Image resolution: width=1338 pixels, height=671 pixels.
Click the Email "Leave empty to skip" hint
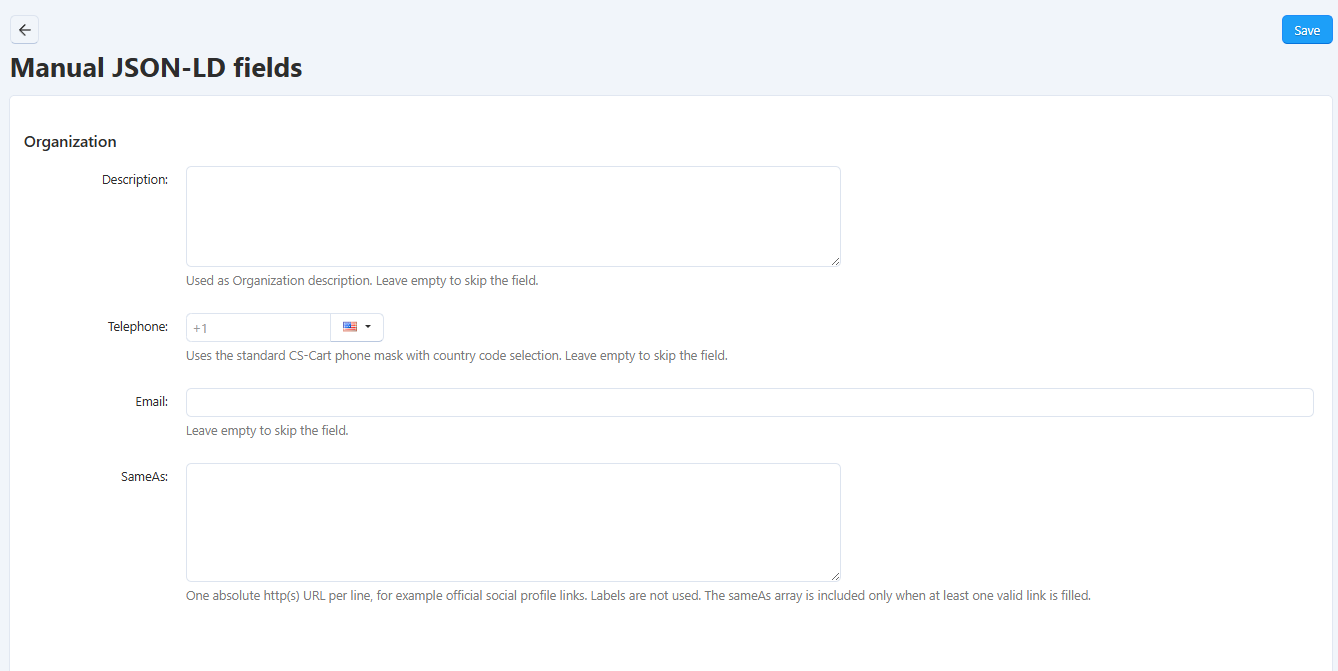(x=267, y=431)
